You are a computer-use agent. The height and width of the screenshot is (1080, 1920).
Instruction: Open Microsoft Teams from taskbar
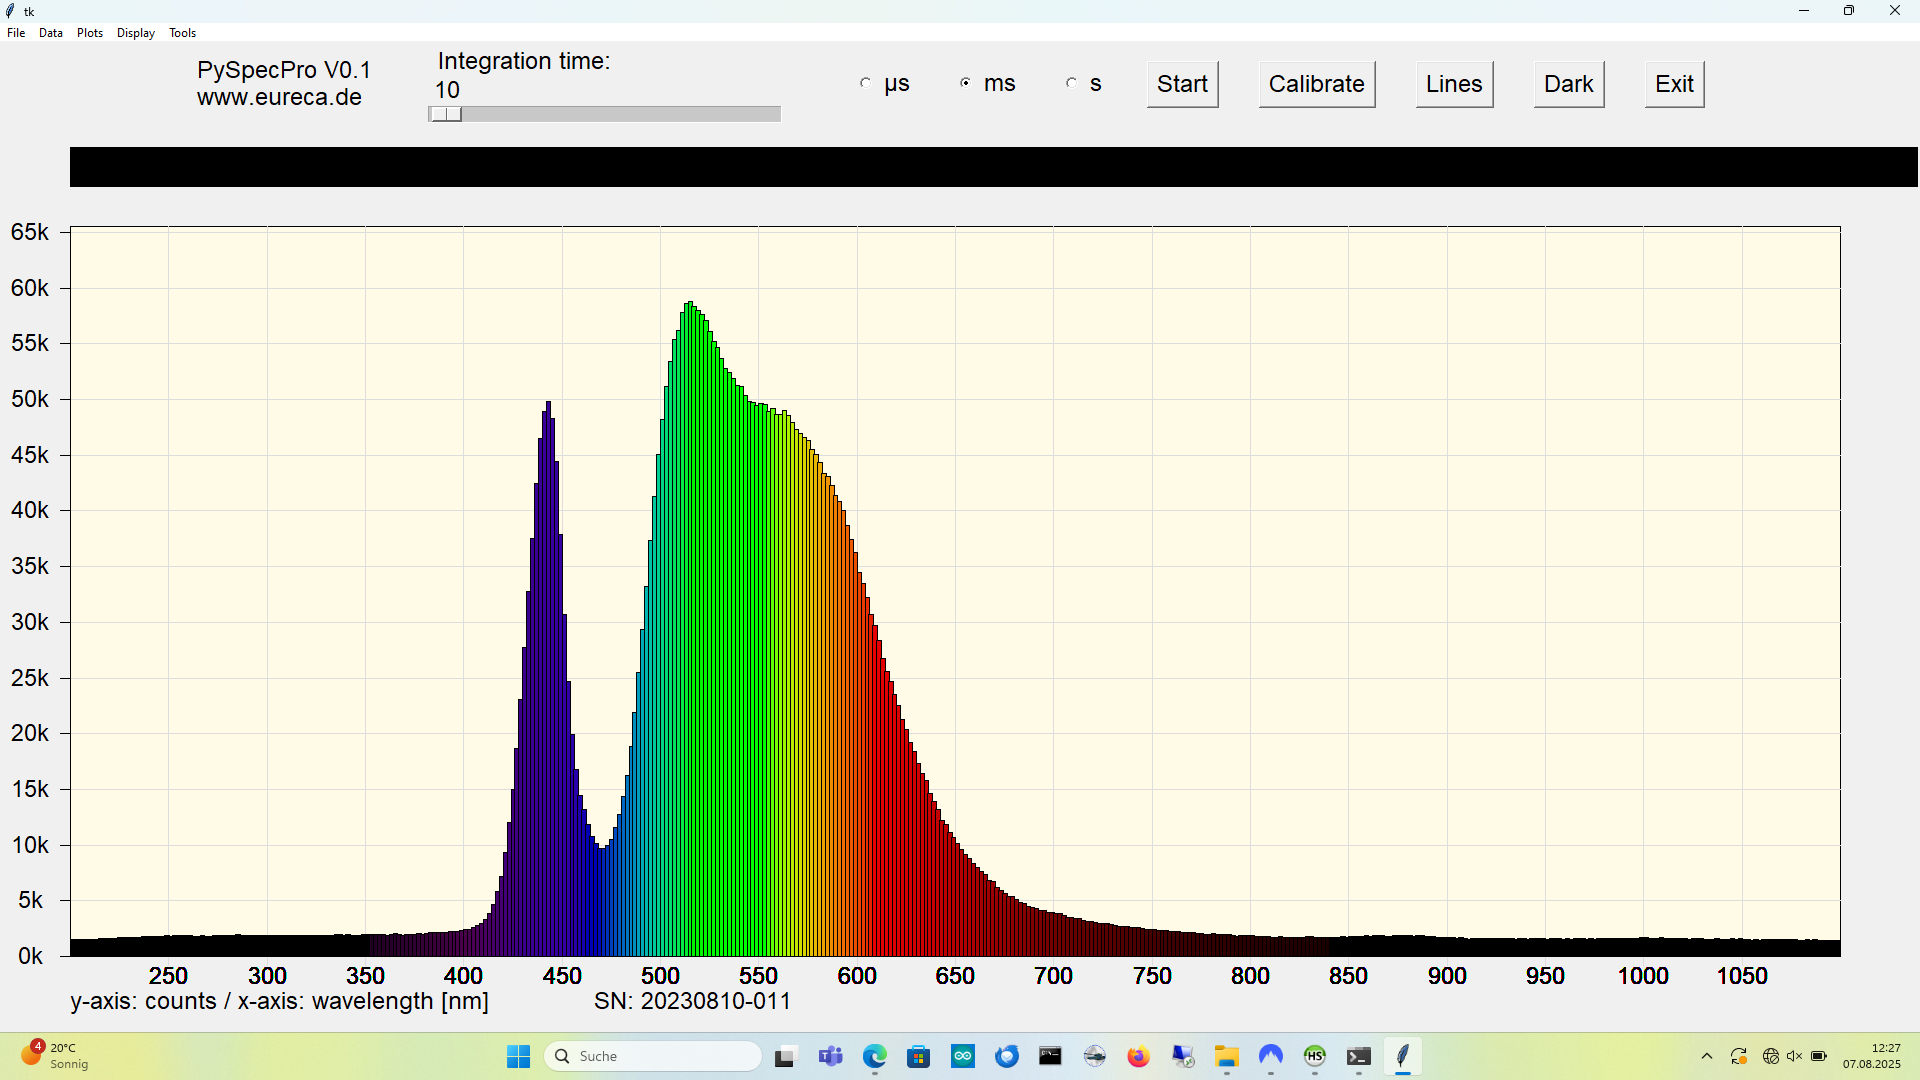coord(830,1056)
